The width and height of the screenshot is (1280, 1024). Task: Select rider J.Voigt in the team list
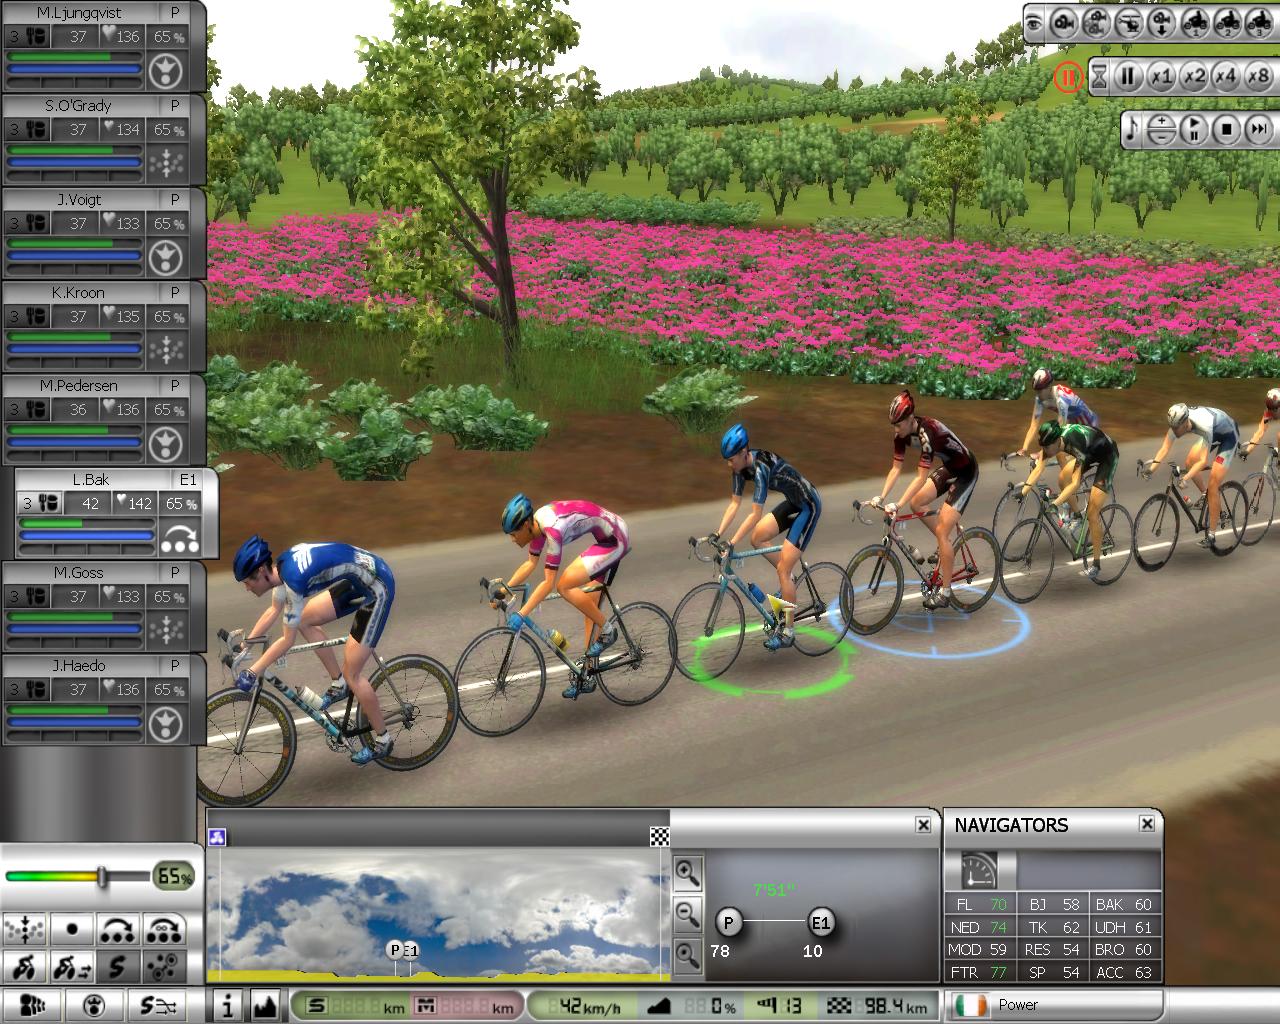(x=79, y=200)
